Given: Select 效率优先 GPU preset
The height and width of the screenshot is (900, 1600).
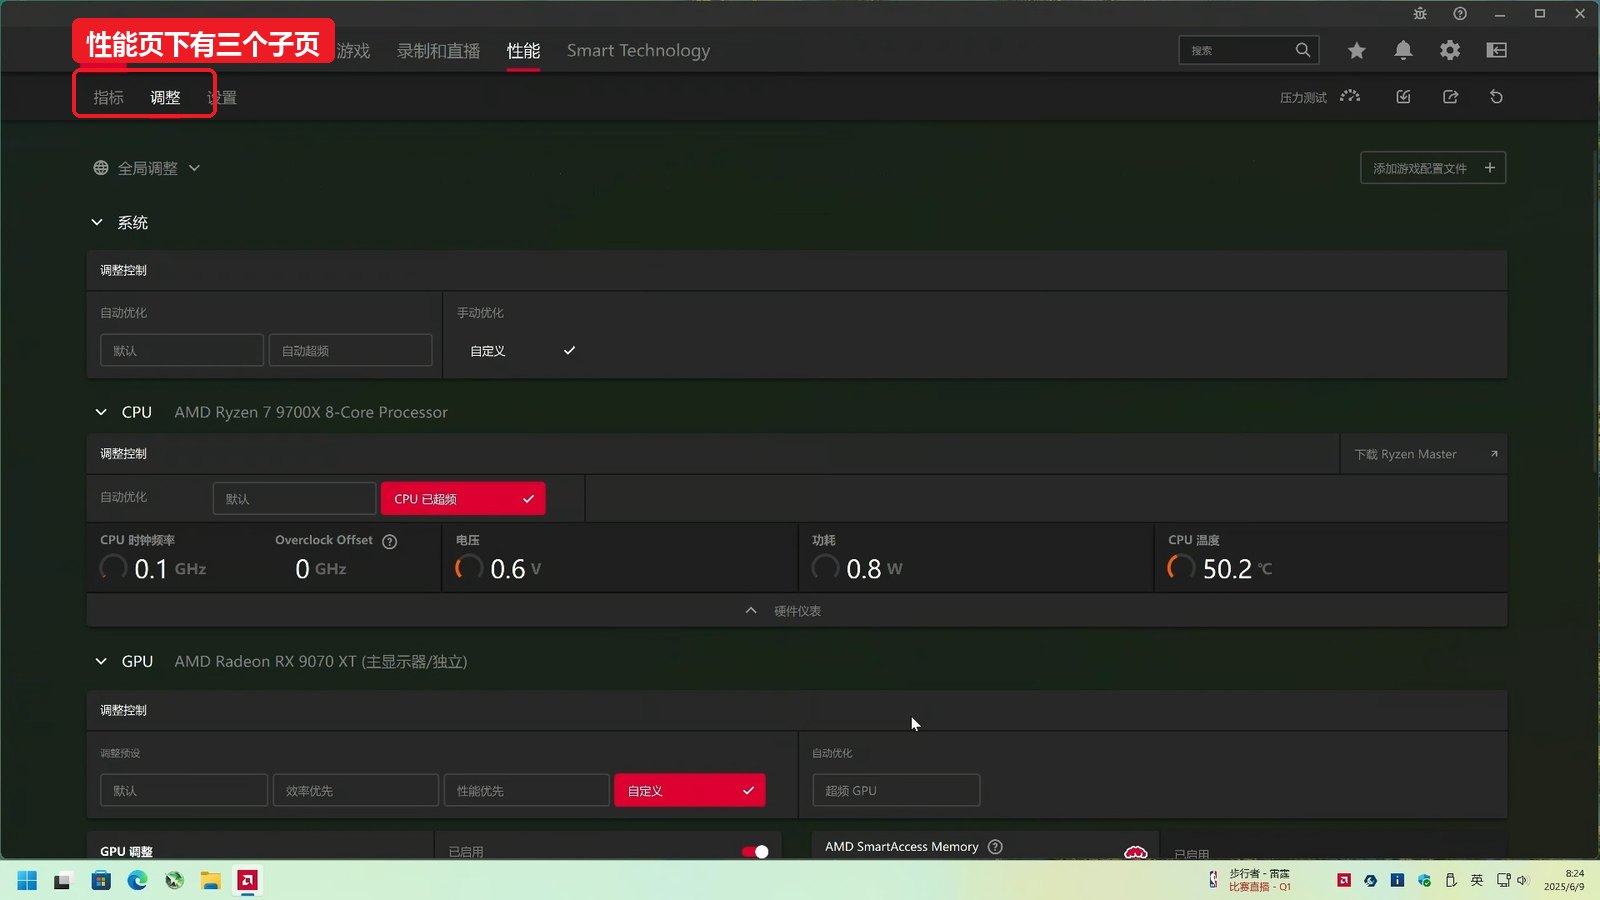Looking at the screenshot, I should point(356,791).
